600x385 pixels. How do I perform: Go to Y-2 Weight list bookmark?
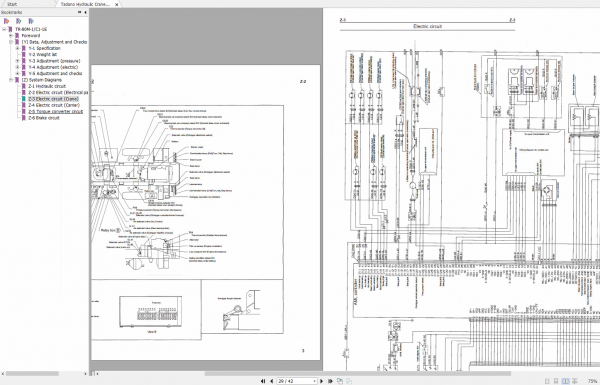click(x=42, y=54)
